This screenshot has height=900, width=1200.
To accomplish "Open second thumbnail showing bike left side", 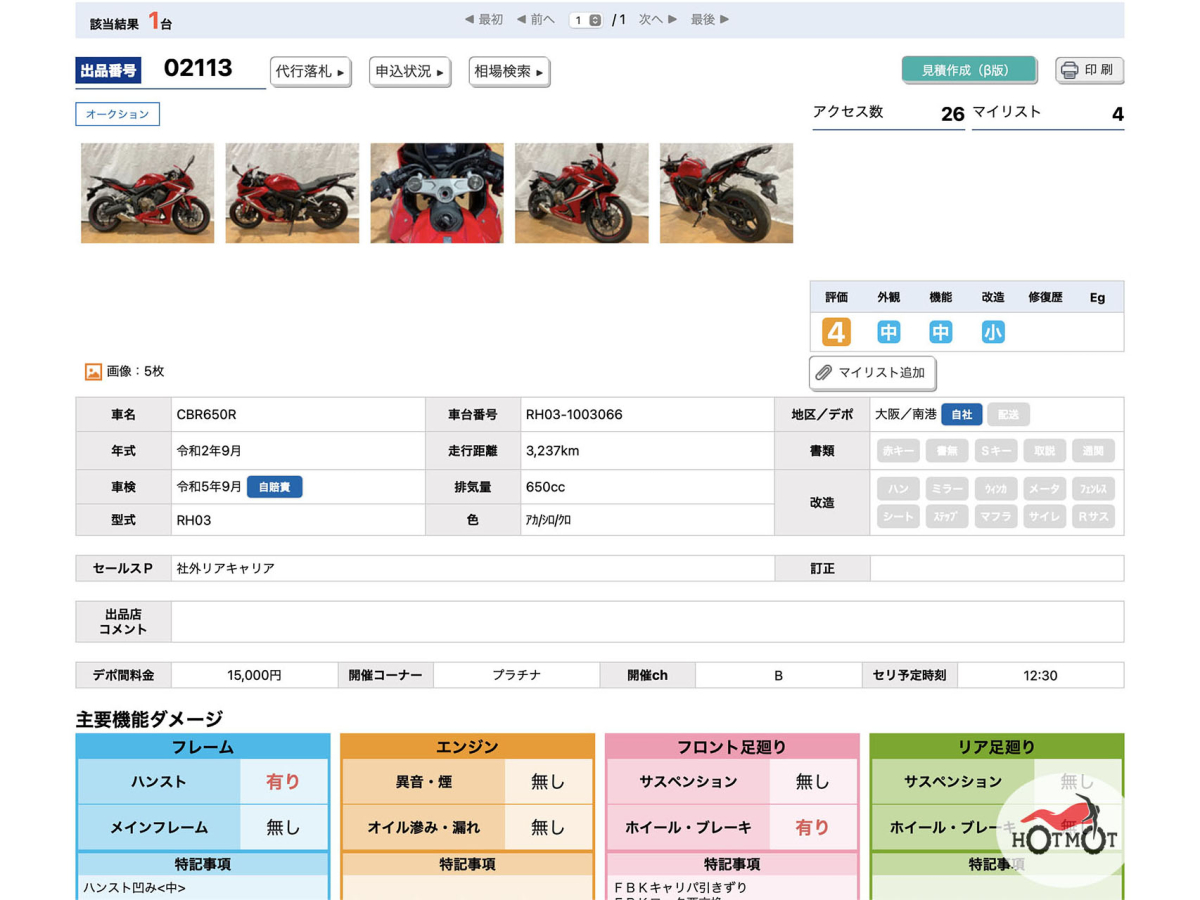I will (292, 193).
